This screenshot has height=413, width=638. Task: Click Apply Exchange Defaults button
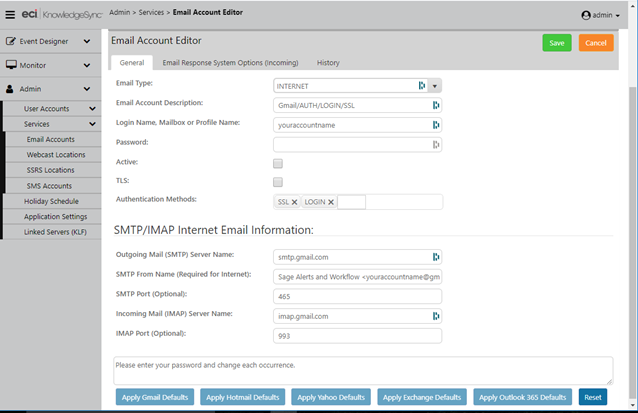click(x=422, y=397)
